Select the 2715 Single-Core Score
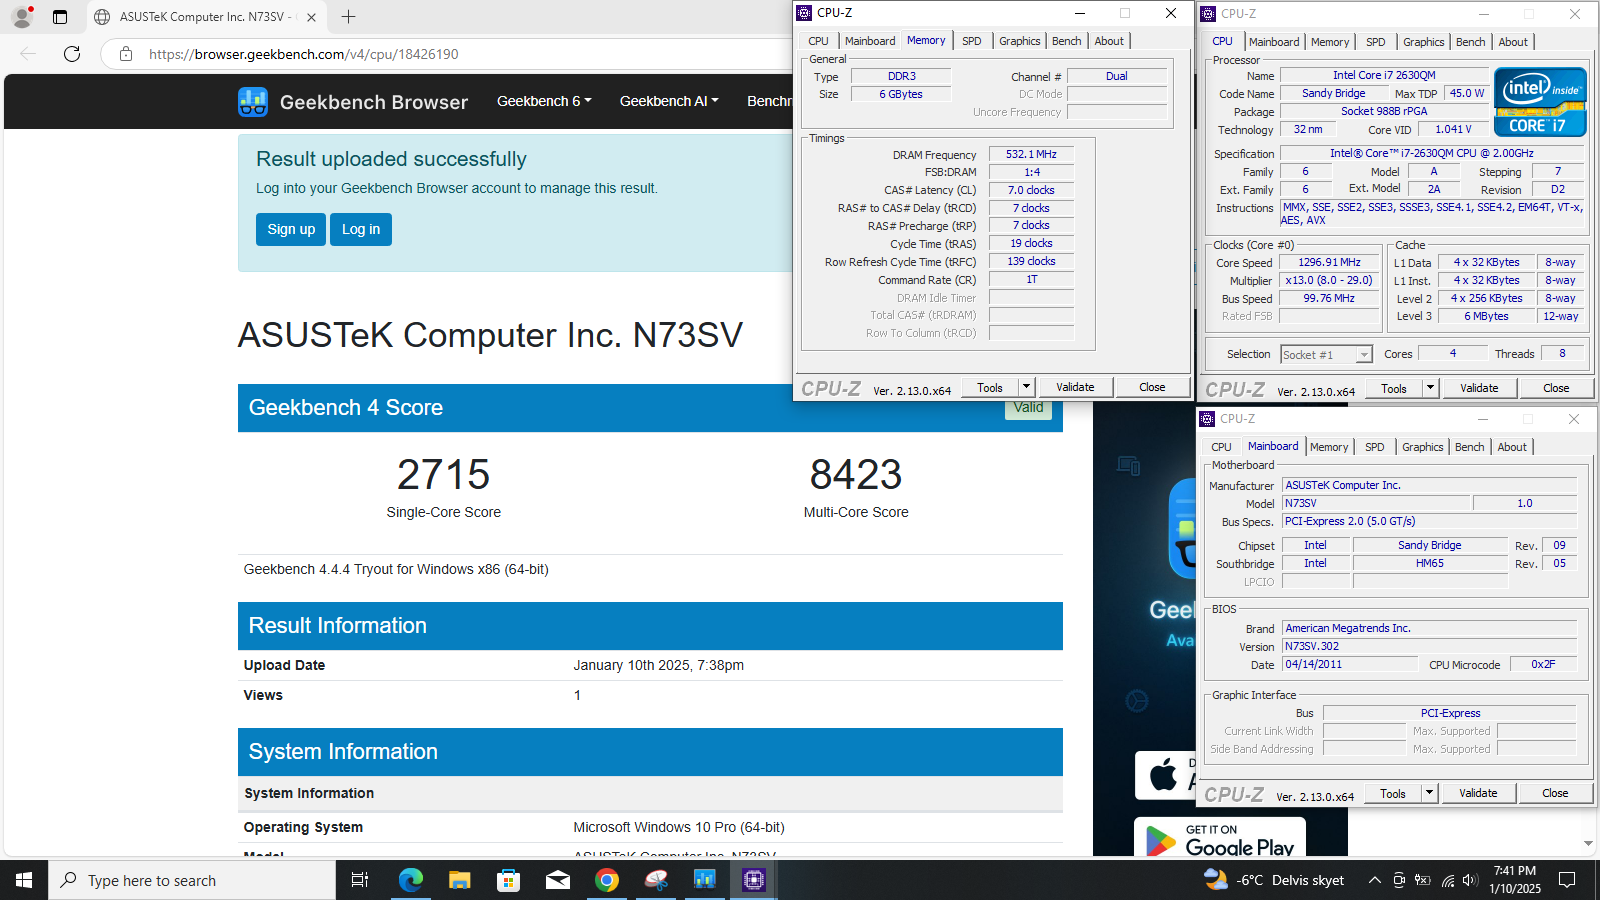This screenshot has height=900, width=1600. point(444,474)
